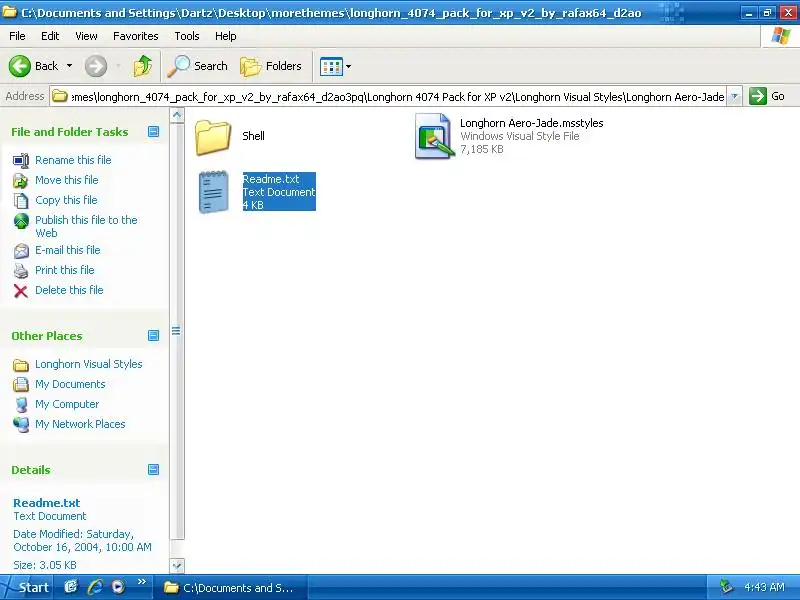800x600 pixels.
Task: Click Copy this file link
Action: (x=66, y=199)
